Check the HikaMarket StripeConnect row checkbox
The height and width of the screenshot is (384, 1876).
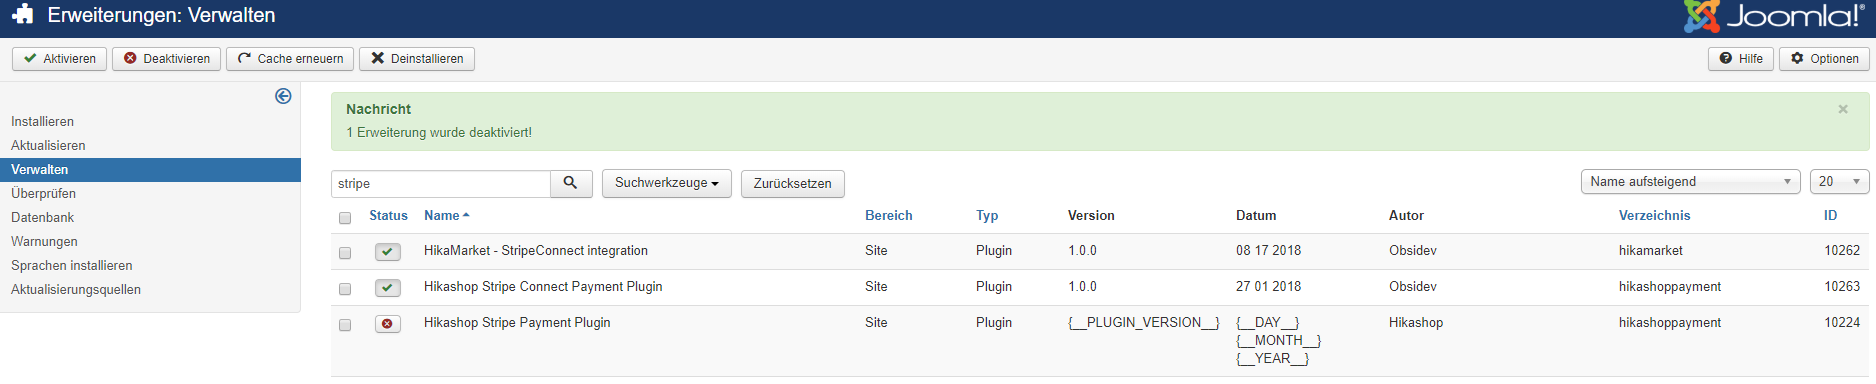pyautogui.click(x=345, y=253)
